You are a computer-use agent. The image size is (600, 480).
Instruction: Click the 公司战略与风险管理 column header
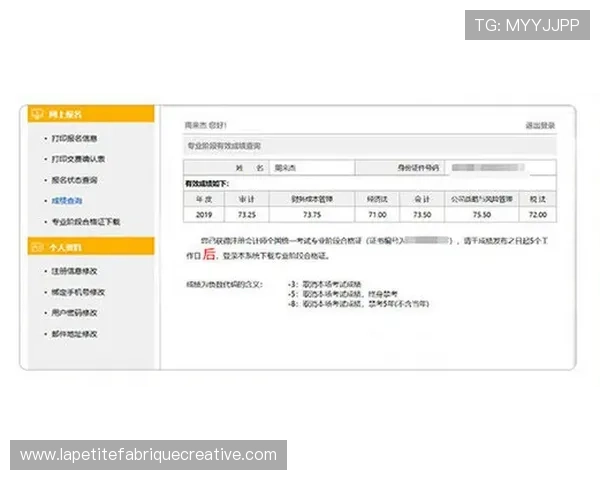tap(481, 199)
